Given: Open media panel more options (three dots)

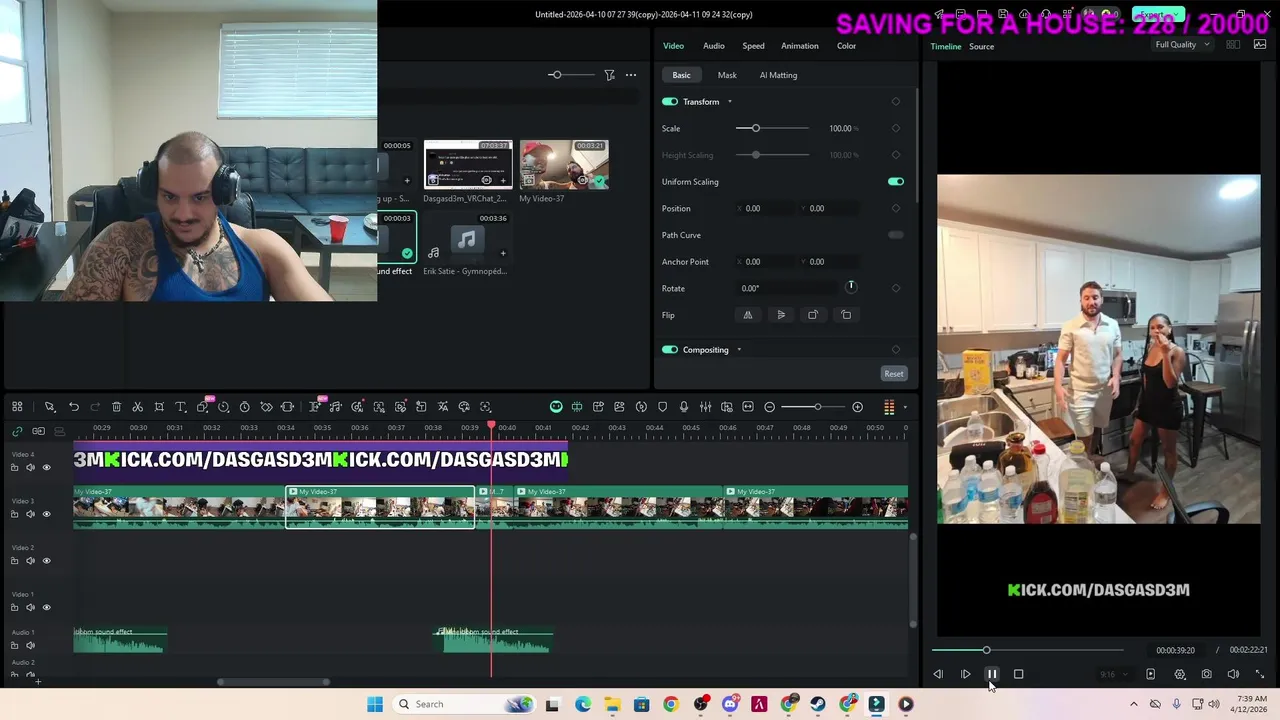Looking at the screenshot, I should 631,75.
